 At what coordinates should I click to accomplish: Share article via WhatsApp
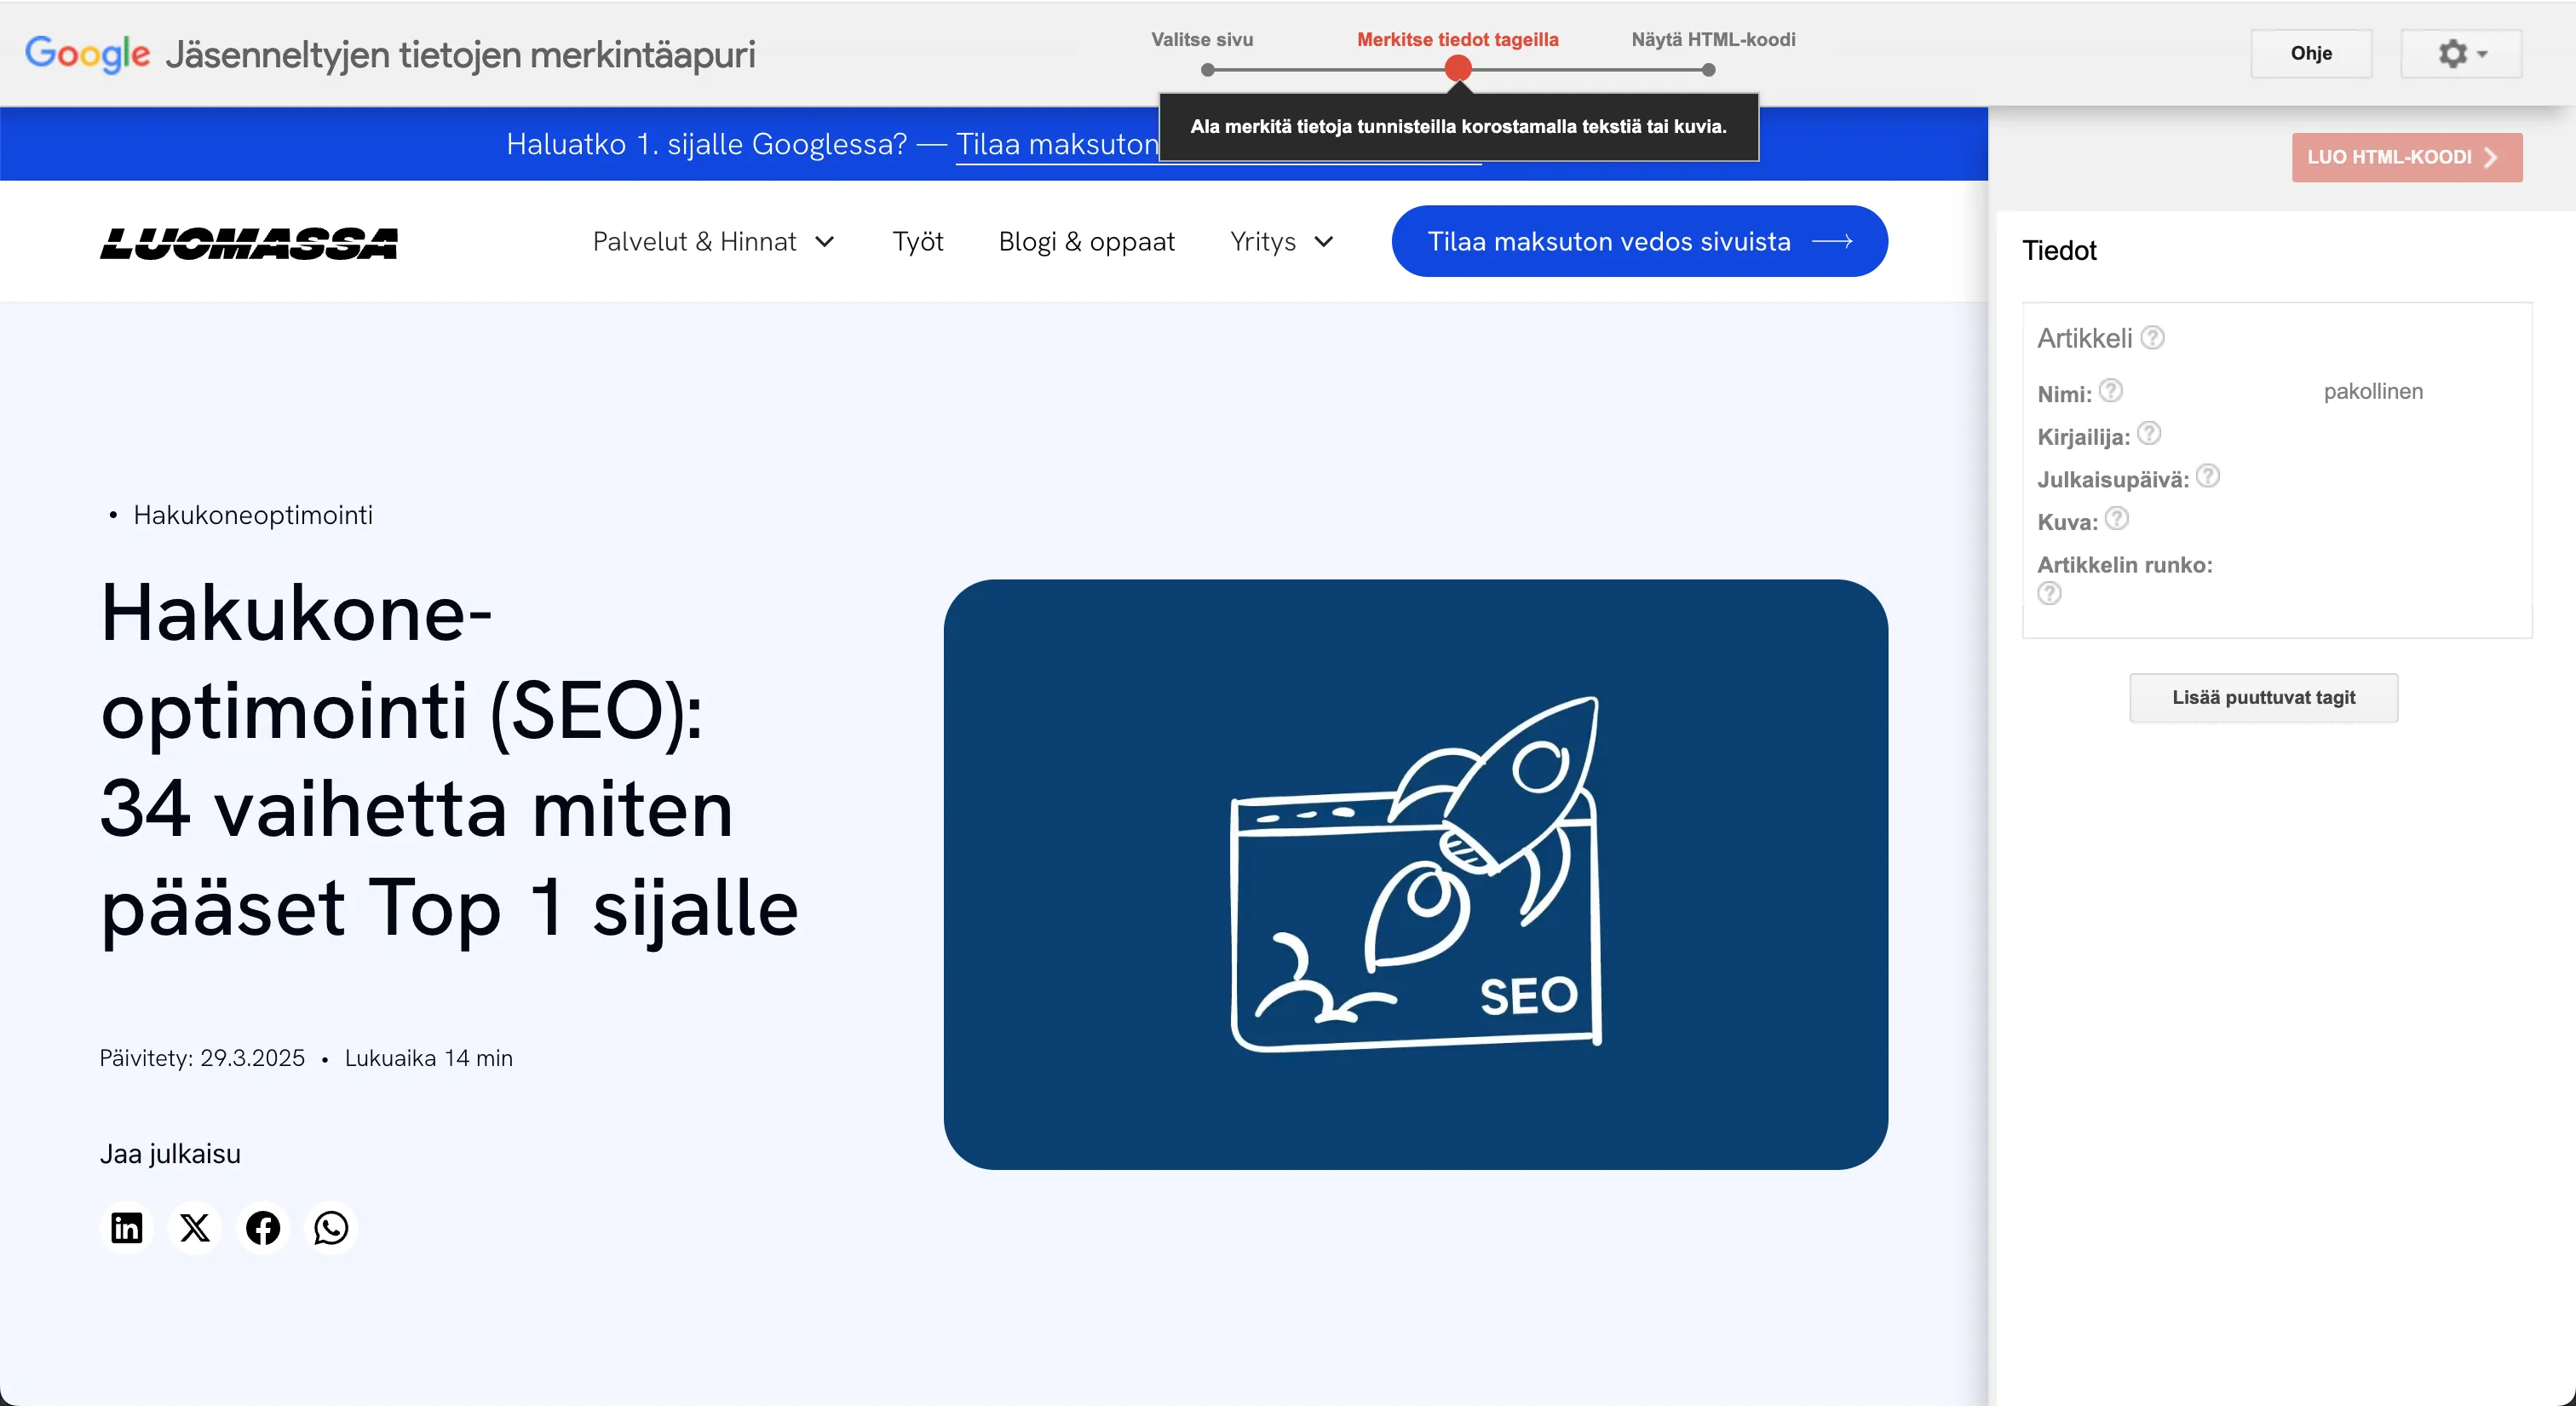click(x=330, y=1228)
